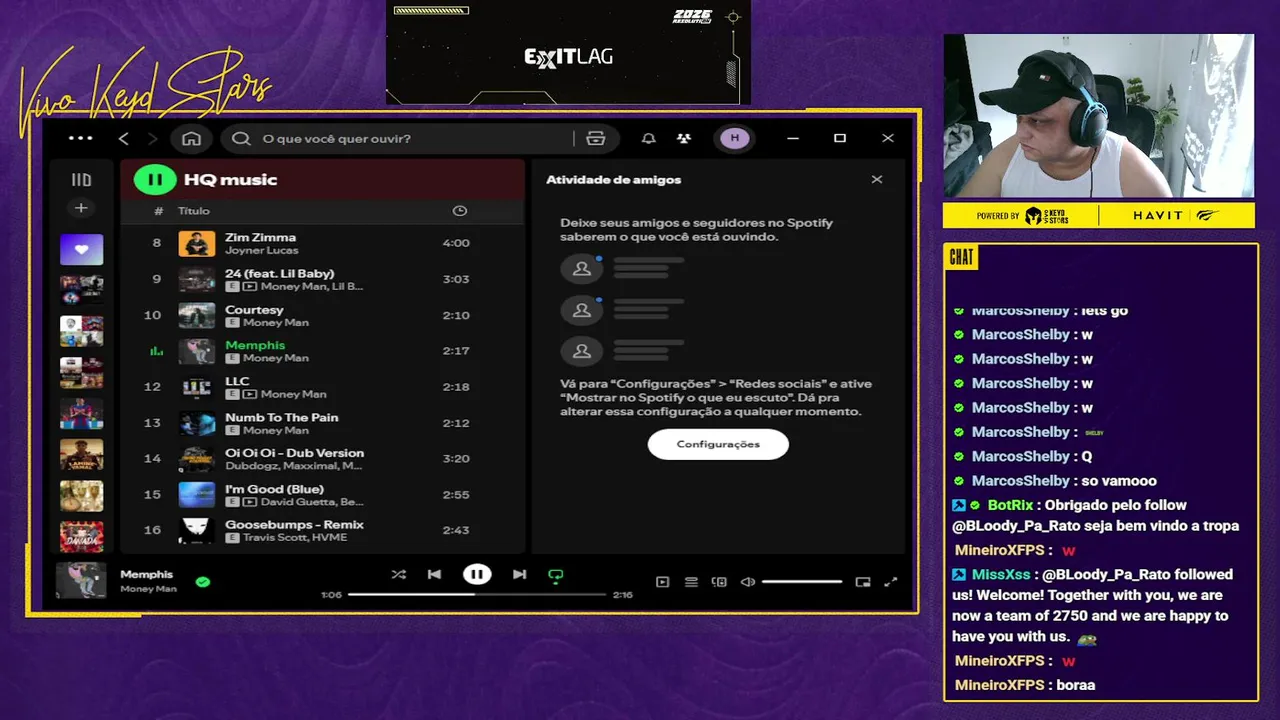Toggle the friend activity icon in the top bar
The image size is (1280, 720).
click(x=683, y=138)
